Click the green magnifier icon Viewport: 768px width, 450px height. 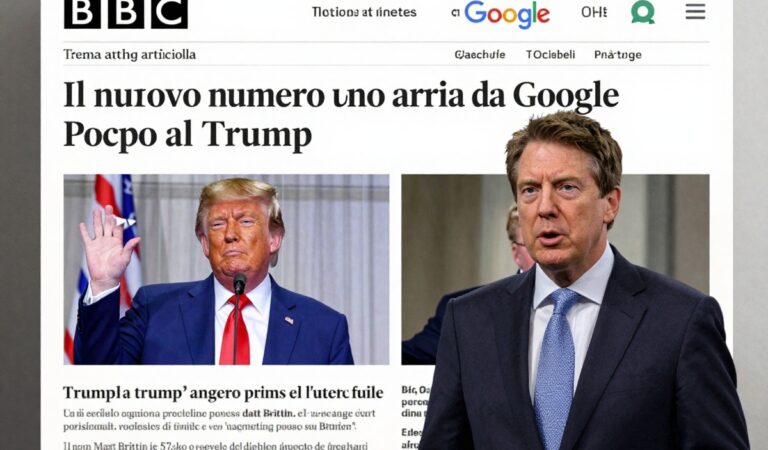[x=643, y=12]
